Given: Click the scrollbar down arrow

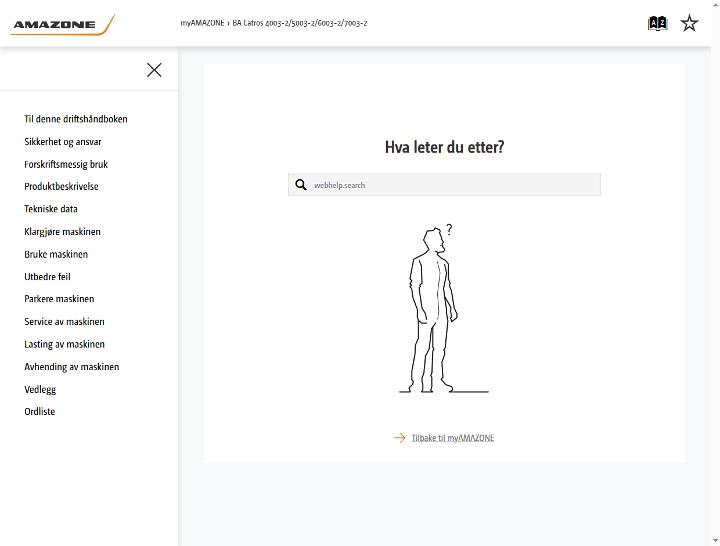Looking at the screenshot, I should pos(715,541).
